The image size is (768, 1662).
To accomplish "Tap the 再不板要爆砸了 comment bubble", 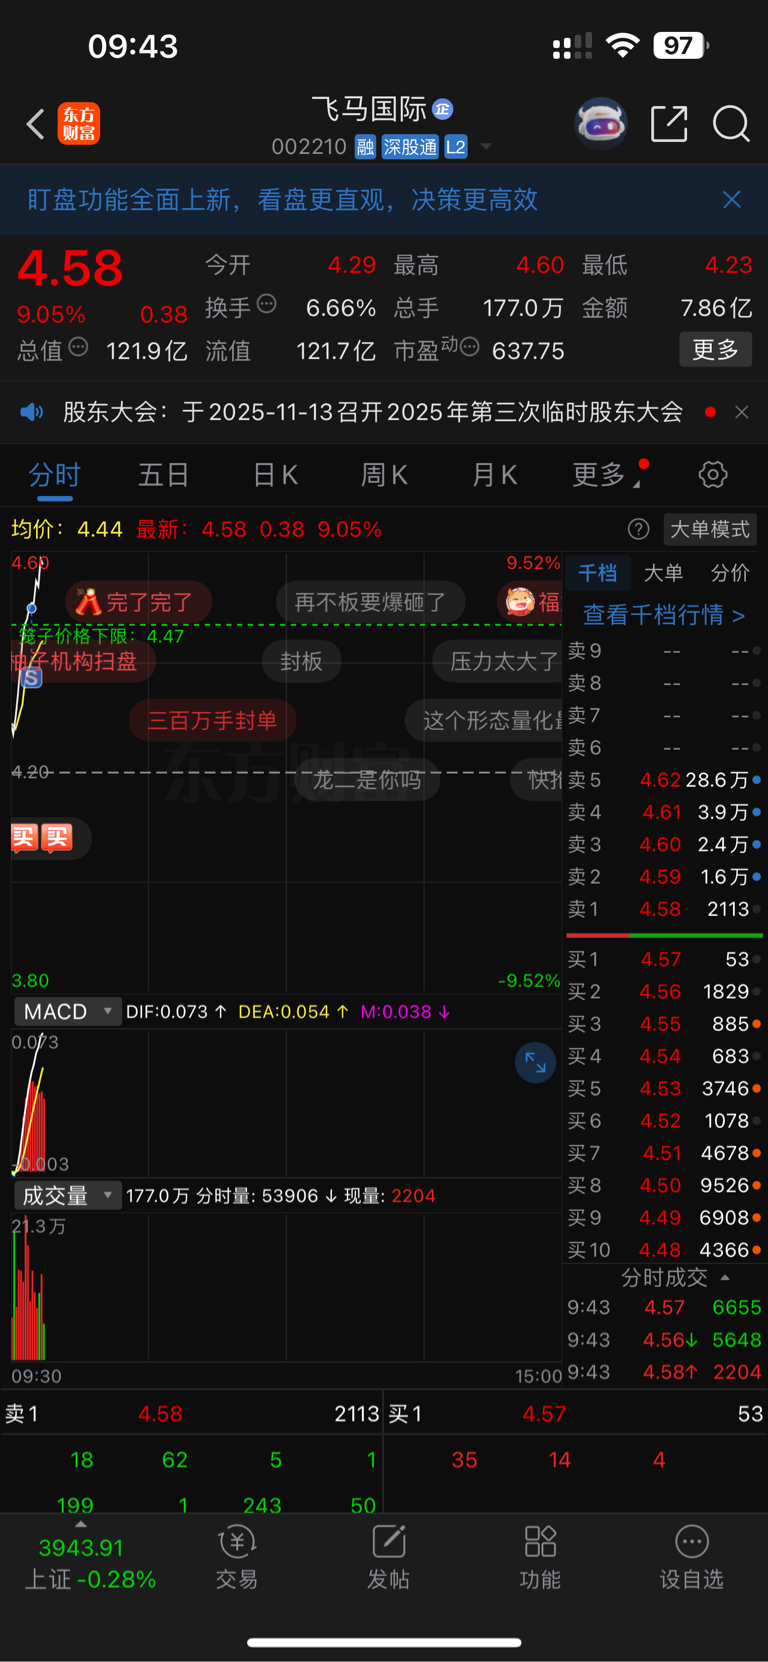I will point(370,602).
